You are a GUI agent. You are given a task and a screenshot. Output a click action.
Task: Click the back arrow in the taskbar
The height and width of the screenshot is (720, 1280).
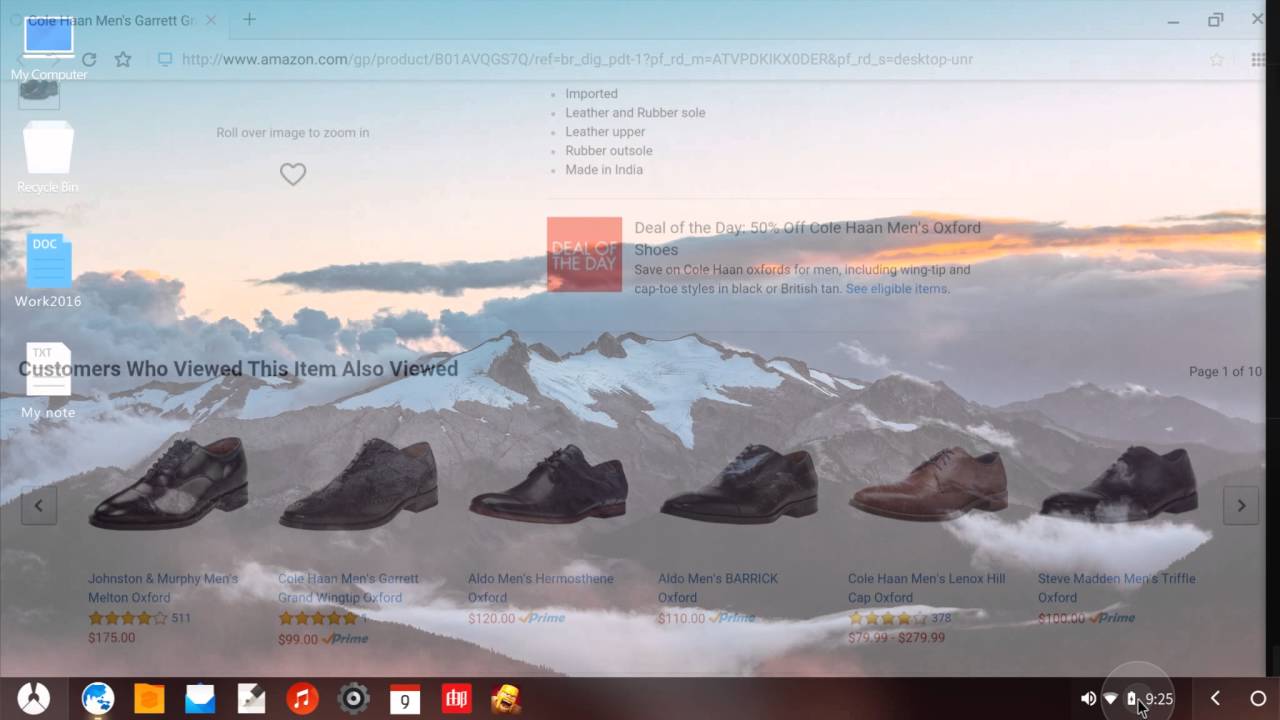coord(1215,699)
